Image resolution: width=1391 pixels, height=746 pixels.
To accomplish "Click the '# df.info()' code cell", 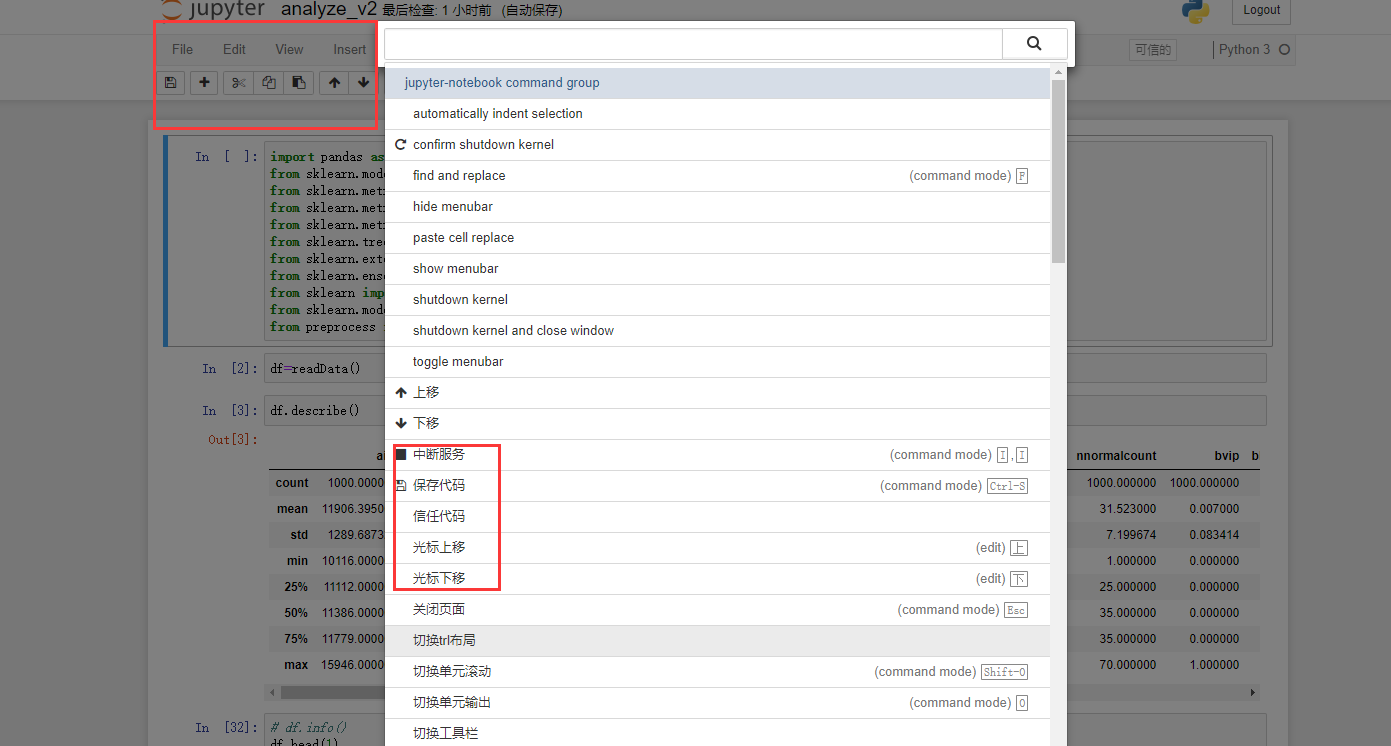I will (766, 730).
